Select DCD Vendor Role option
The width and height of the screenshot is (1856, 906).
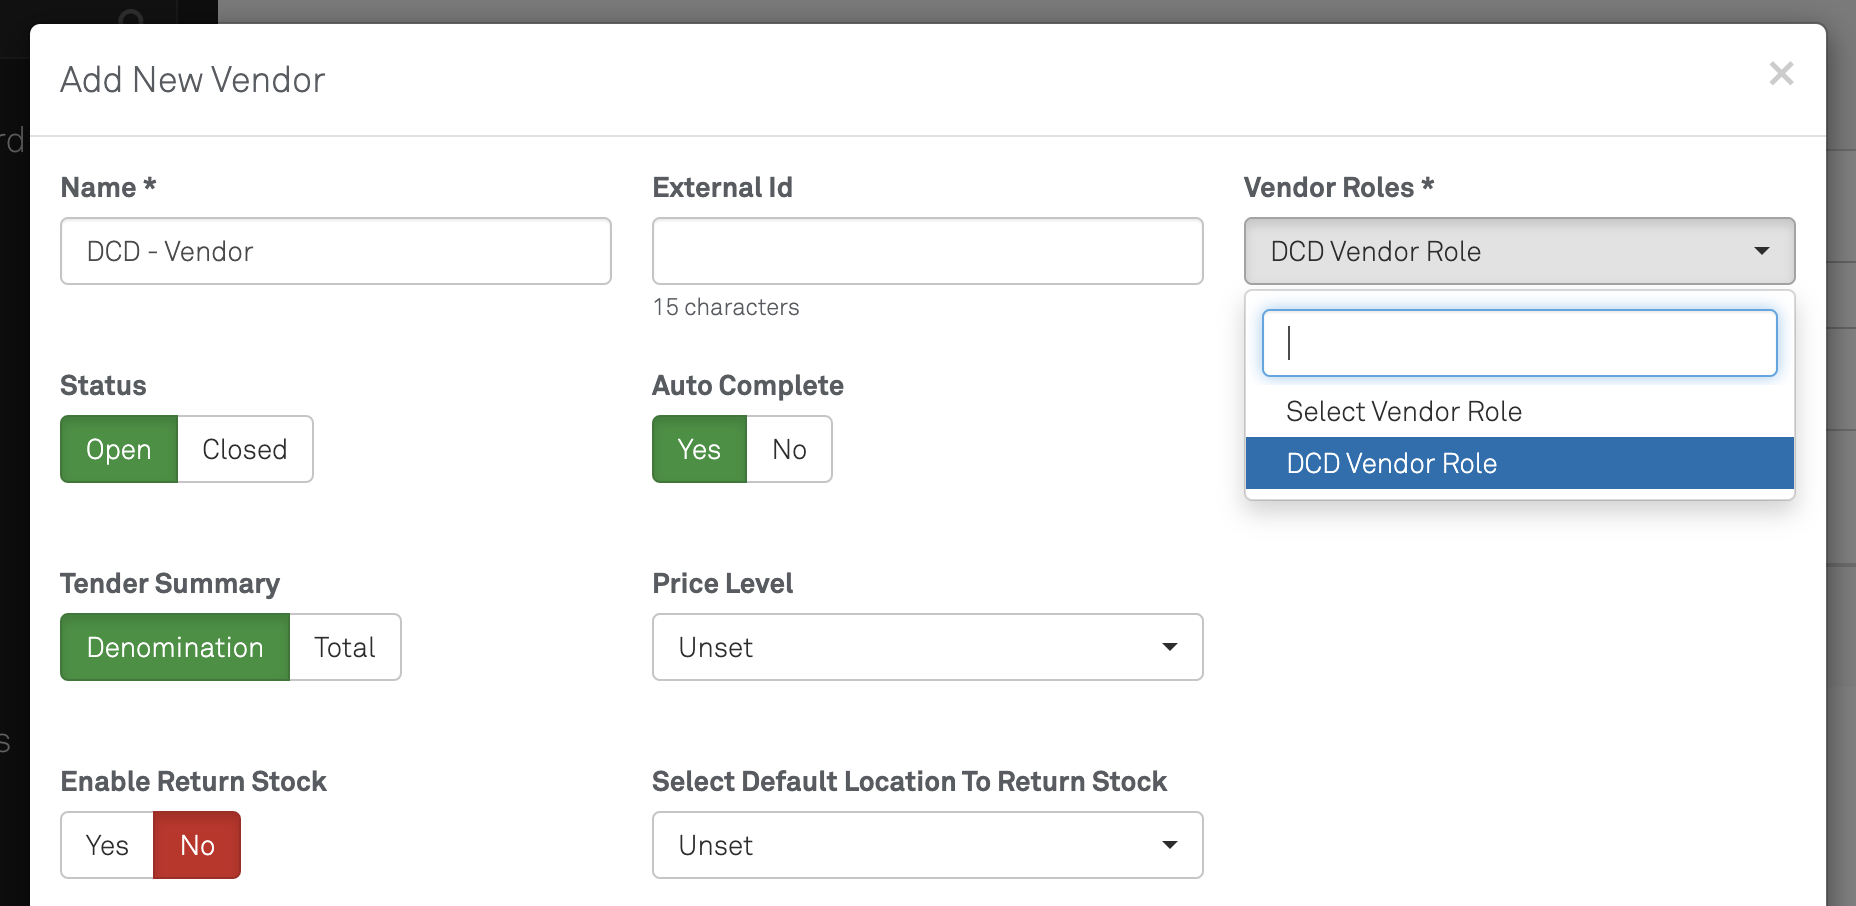click(1520, 463)
